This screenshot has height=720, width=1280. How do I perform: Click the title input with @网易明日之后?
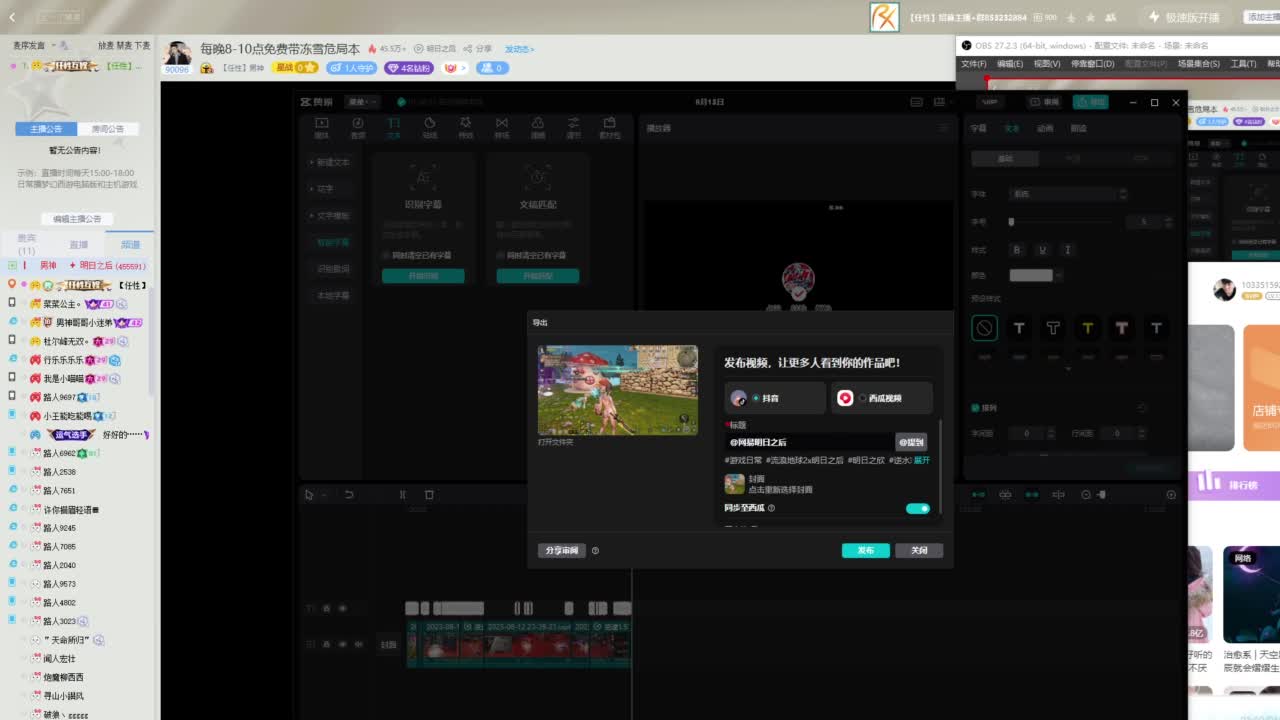[810, 442]
